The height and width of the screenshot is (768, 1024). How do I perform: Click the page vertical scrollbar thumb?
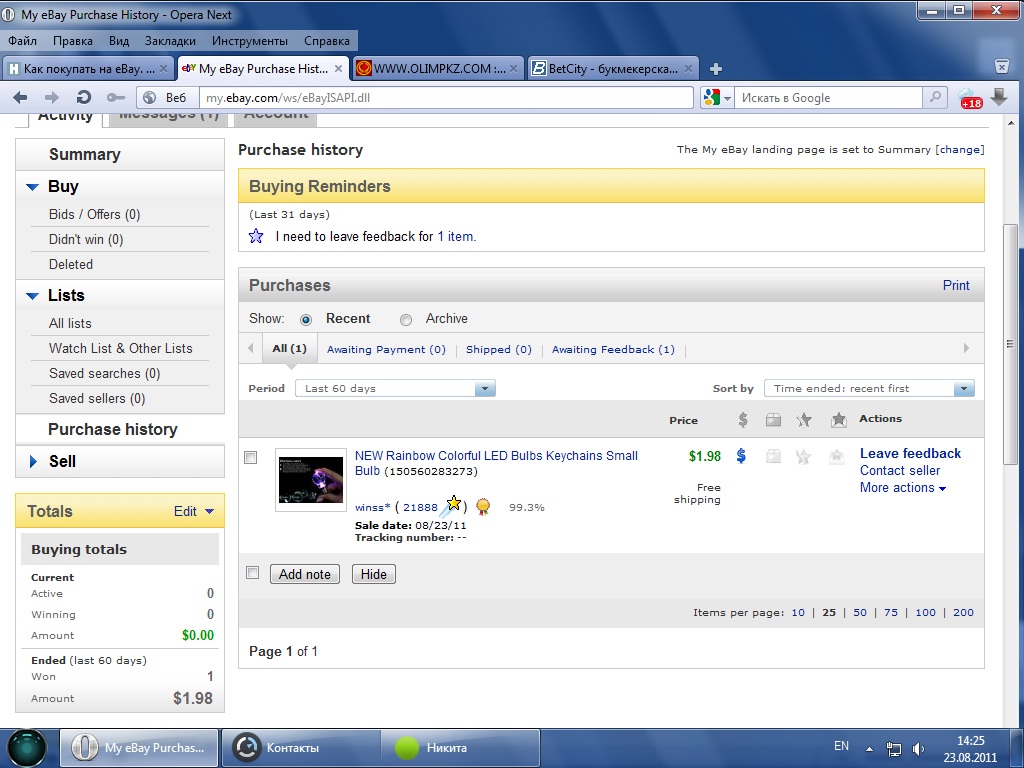click(1010, 344)
